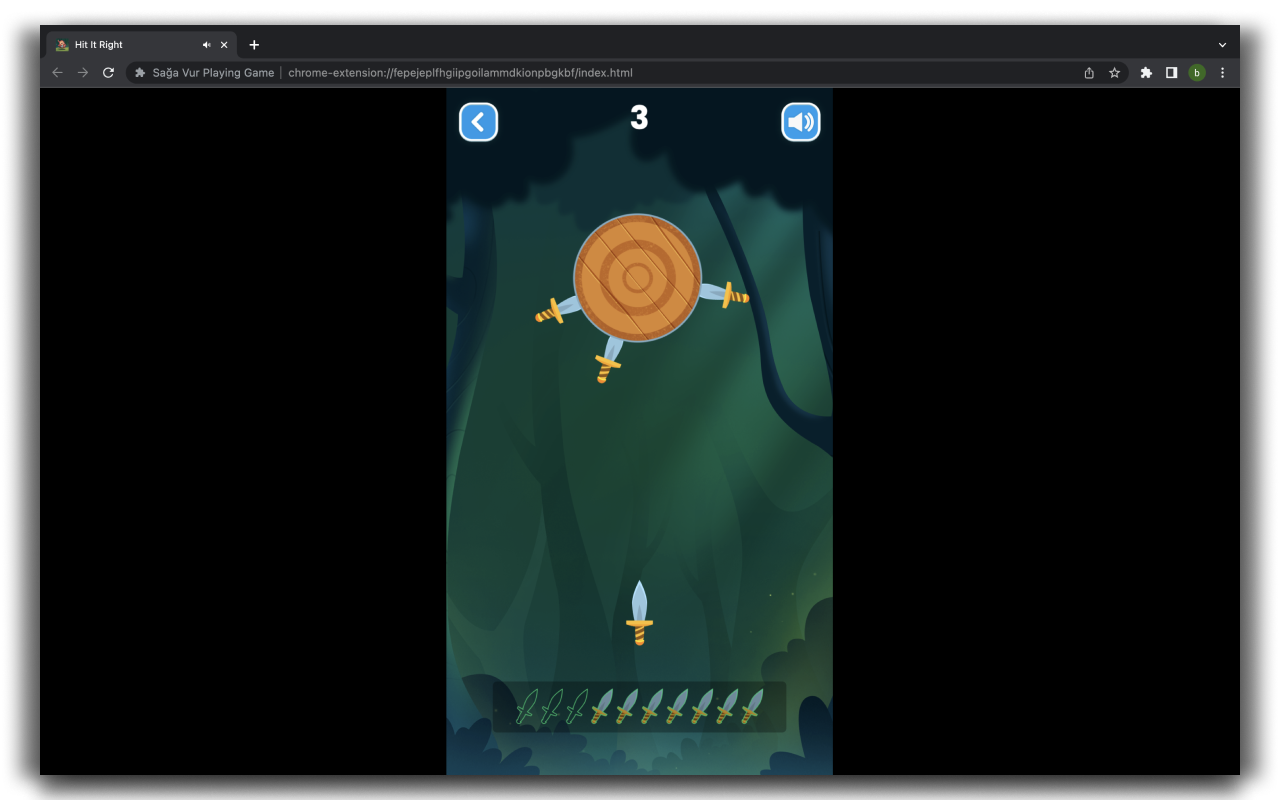This screenshot has width=1280, height=800.
Task: Toggle the browser side panel
Action: click(x=1171, y=73)
